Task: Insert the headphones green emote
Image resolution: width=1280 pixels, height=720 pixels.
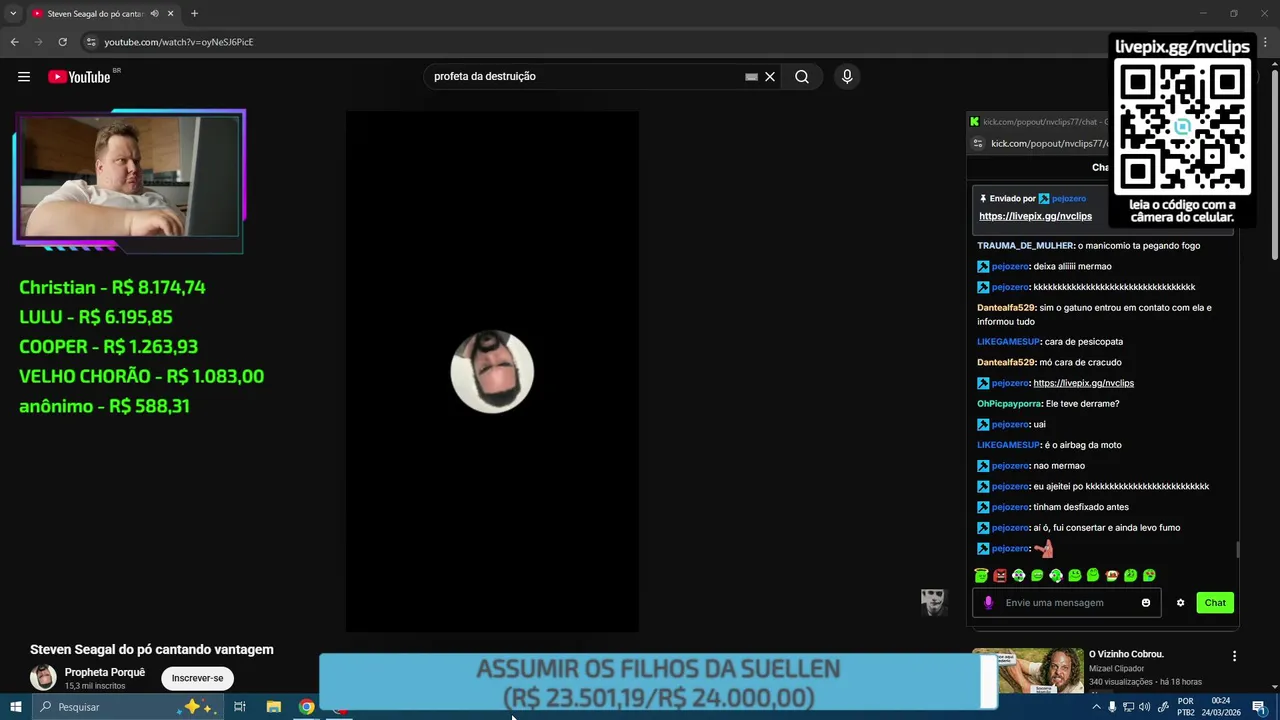Action: tap(1018, 575)
